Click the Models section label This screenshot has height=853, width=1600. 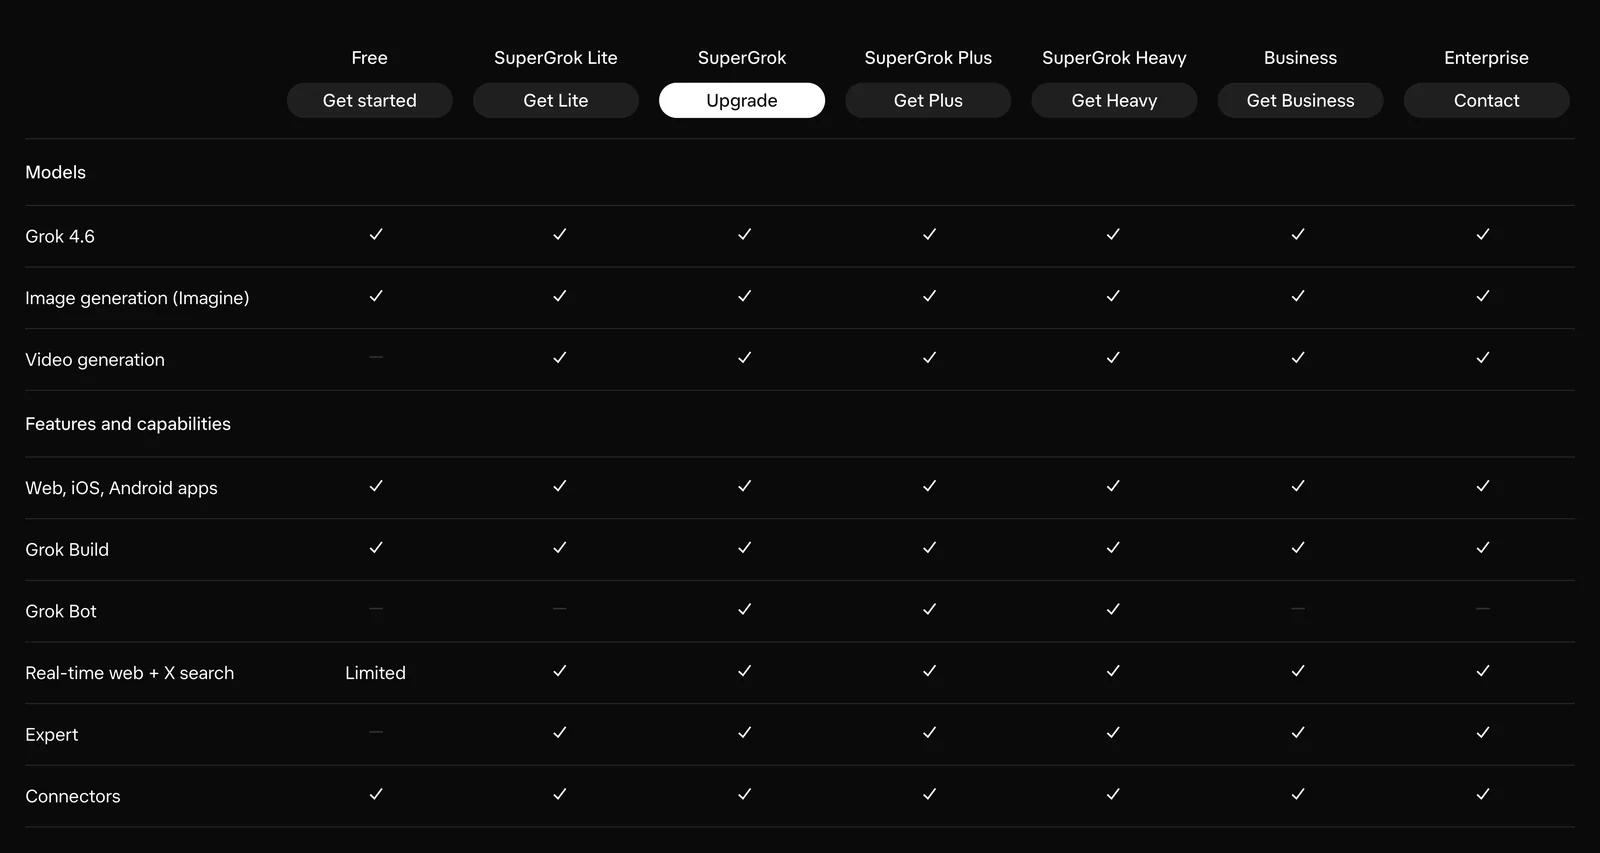coord(55,172)
